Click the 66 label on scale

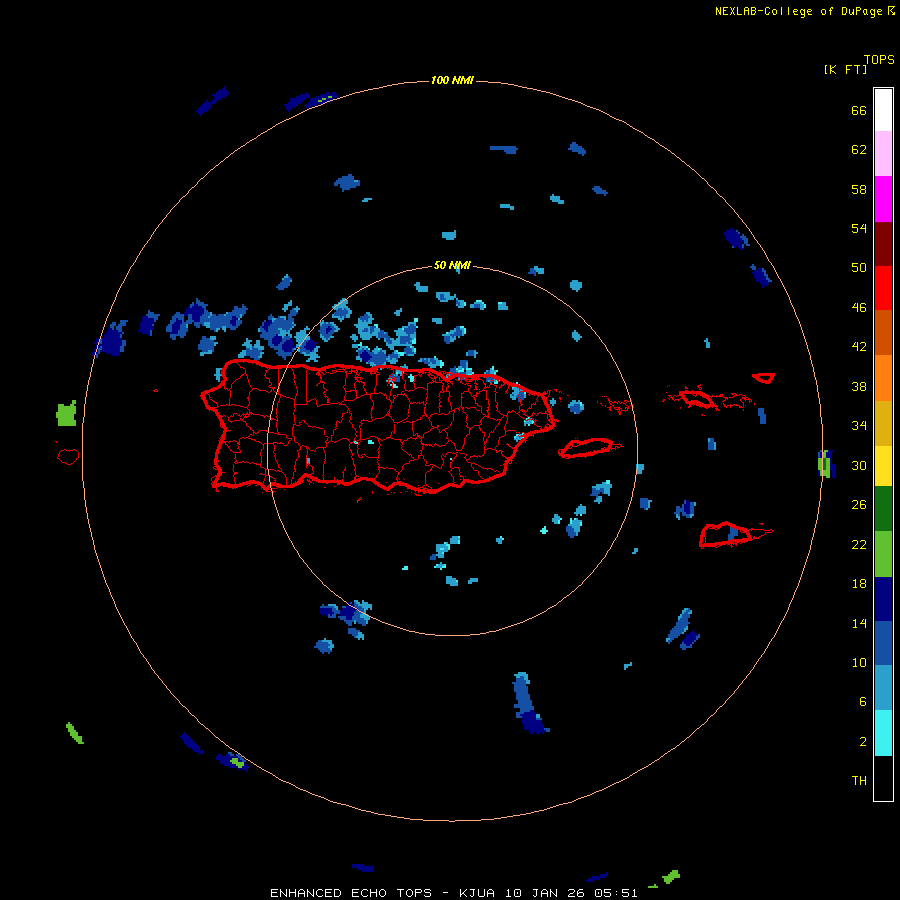pyautogui.click(x=859, y=110)
